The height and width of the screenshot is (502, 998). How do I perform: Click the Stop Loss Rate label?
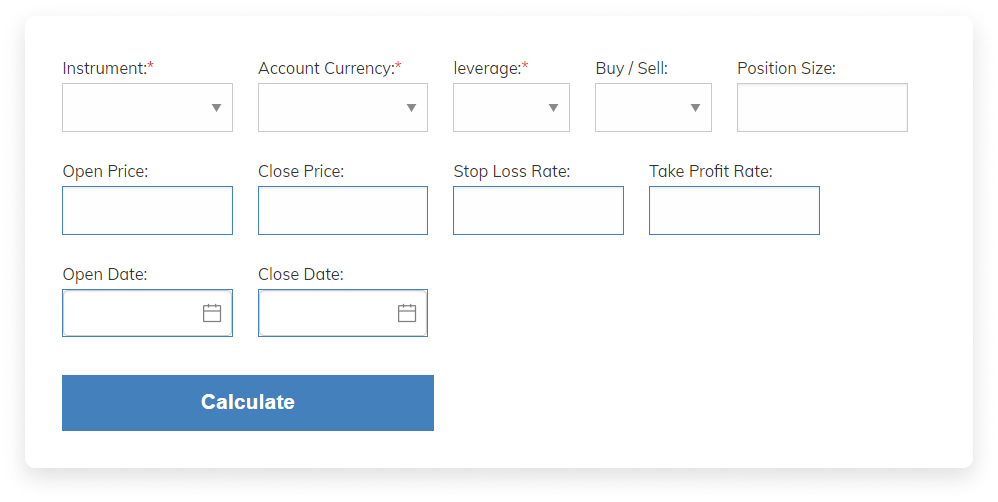[x=512, y=171]
